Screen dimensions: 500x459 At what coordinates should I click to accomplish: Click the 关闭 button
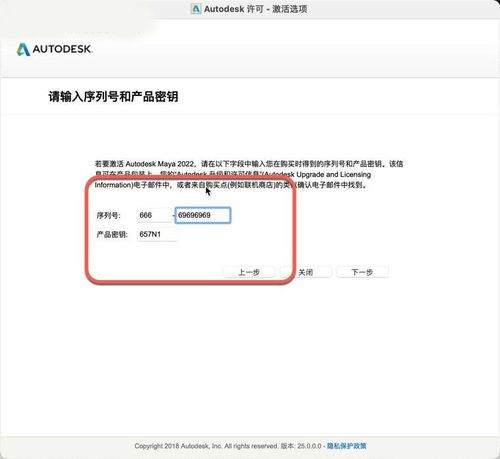coord(305,272)
